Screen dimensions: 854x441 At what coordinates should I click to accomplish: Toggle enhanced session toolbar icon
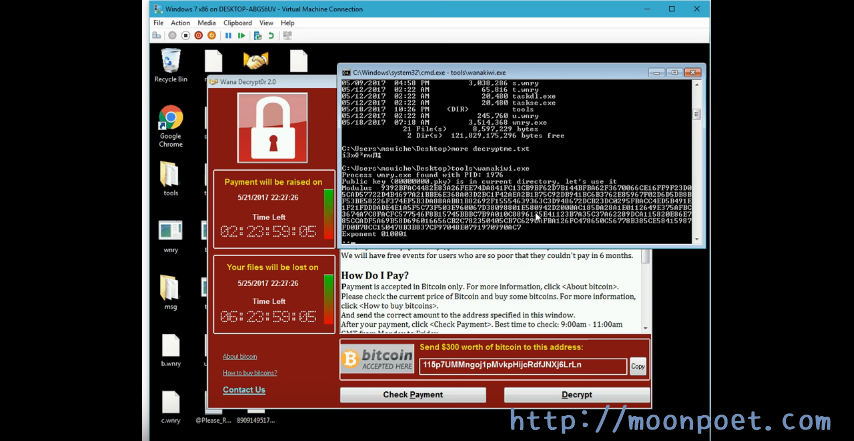pyautogui.click(x=287, y=35)
